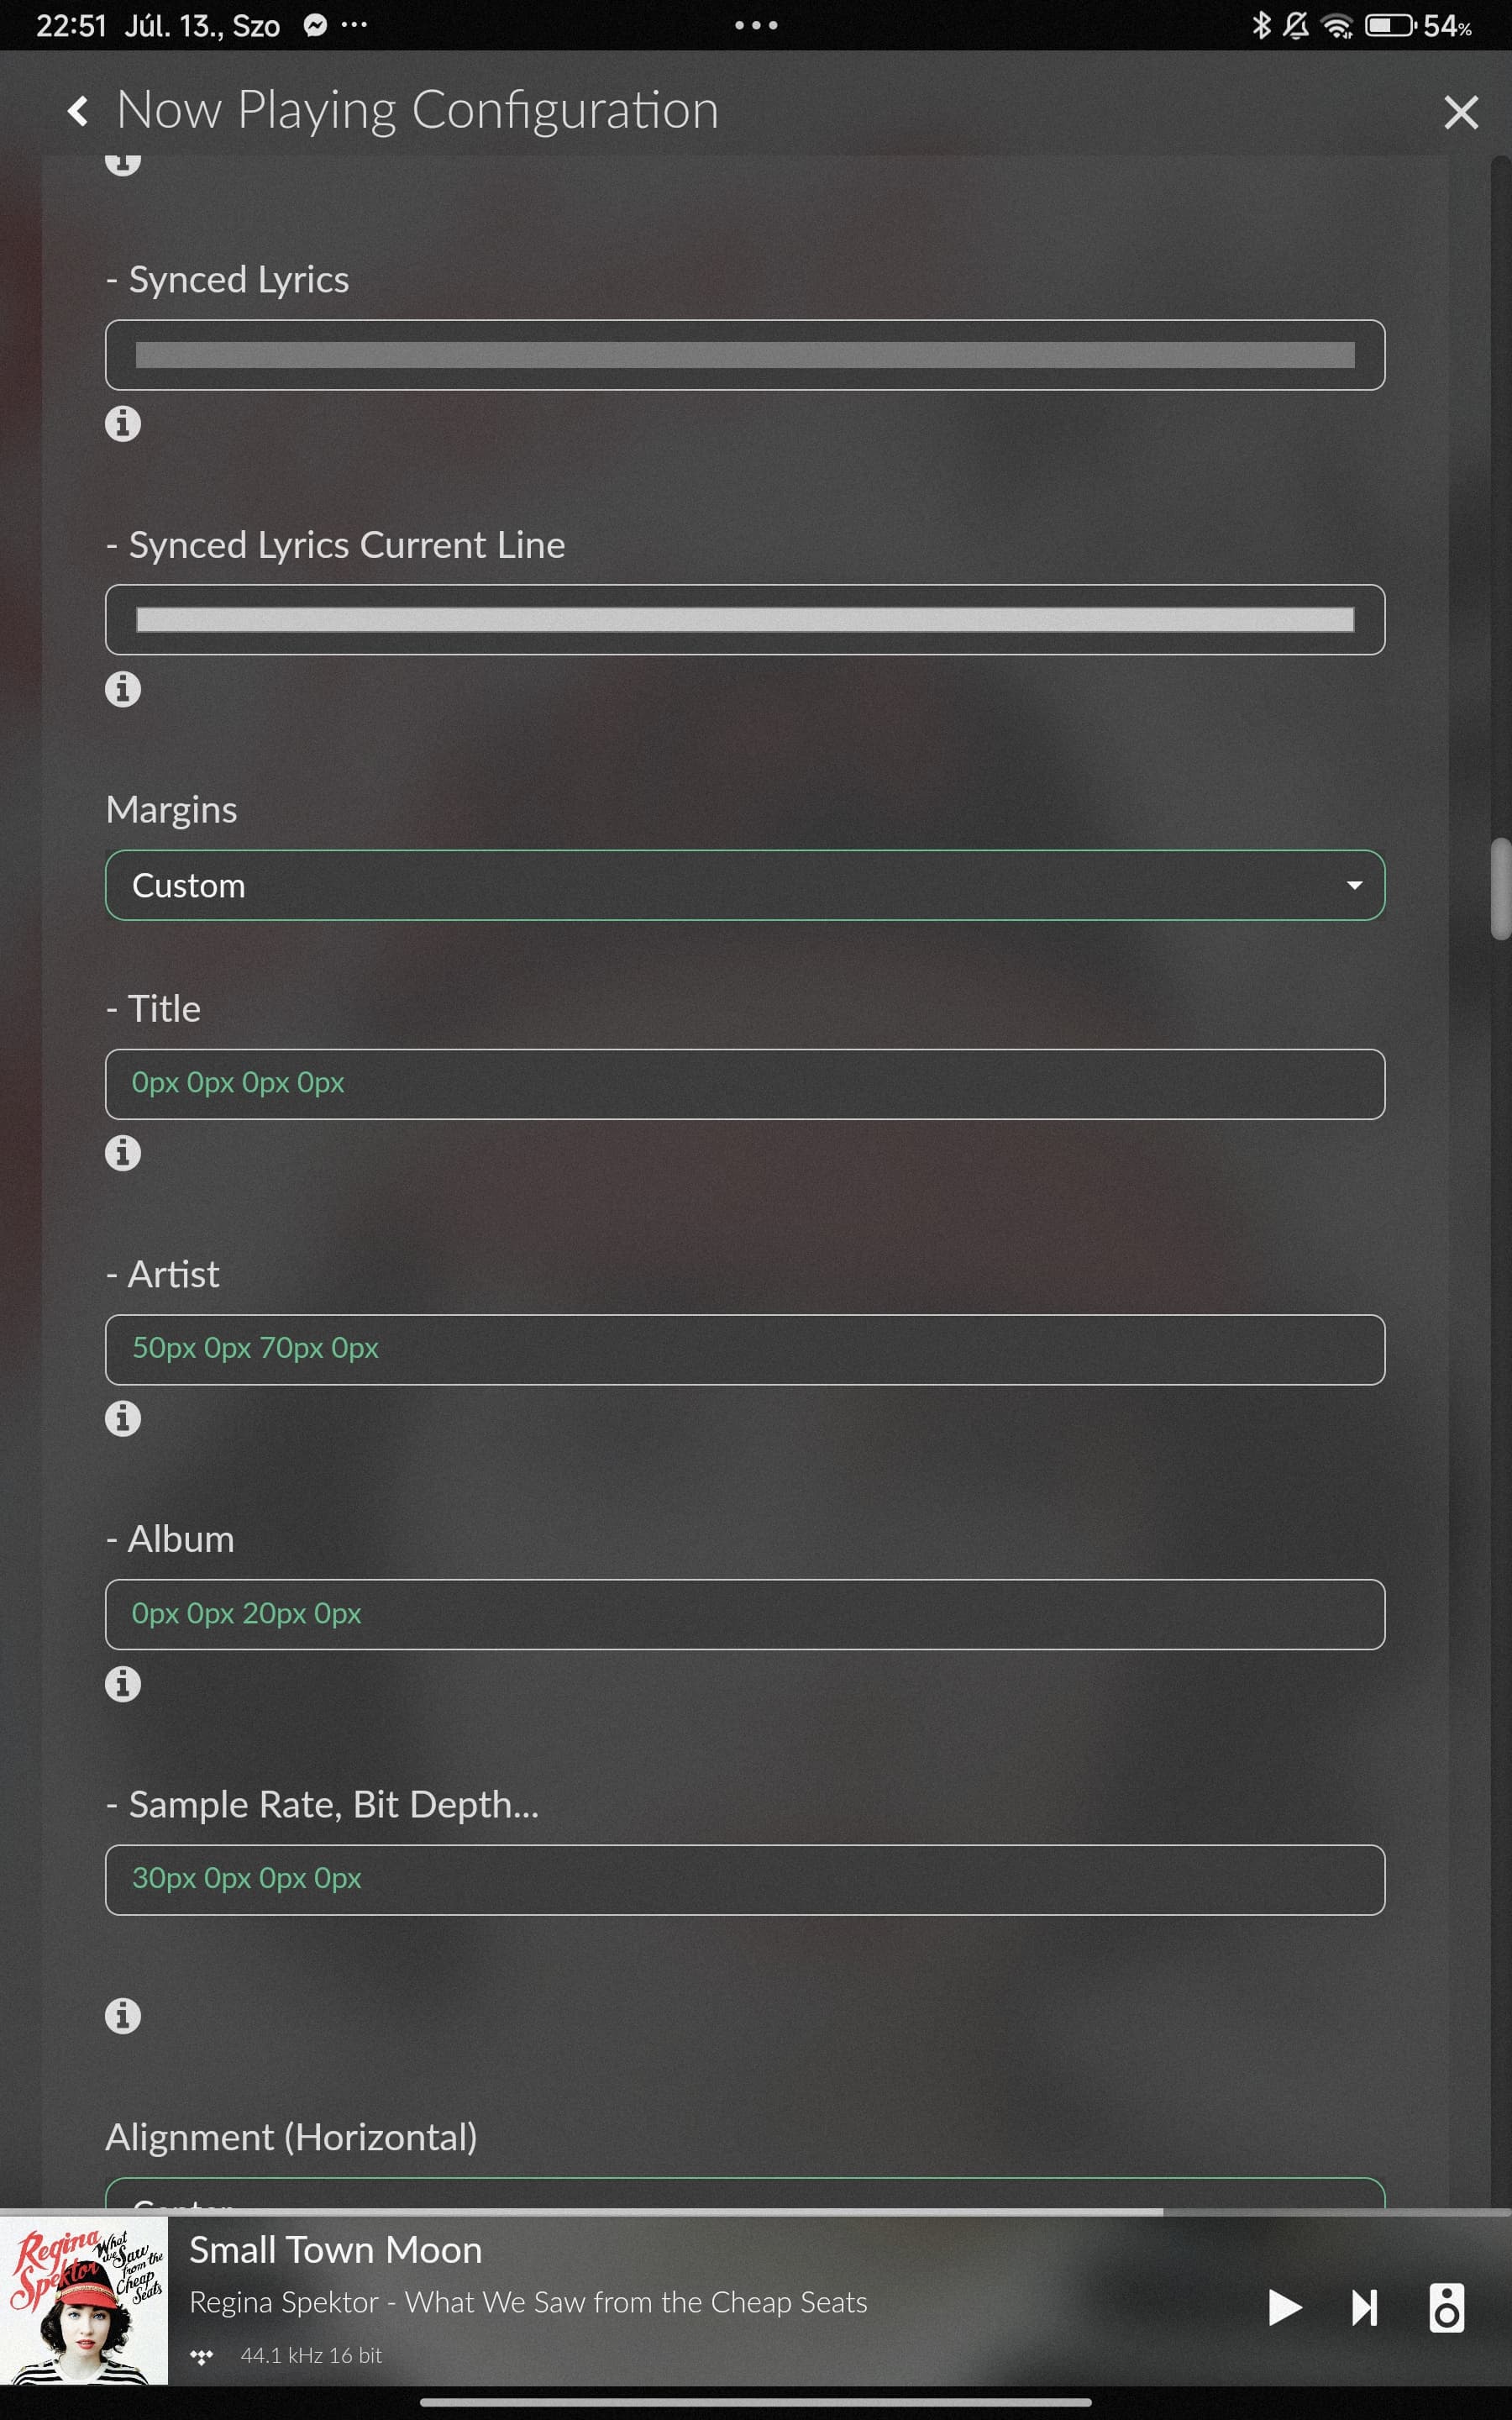This screenshot has height=2420, width=1512.
Task: Go back using the header arrow
Action: click(x=78, y=111)
